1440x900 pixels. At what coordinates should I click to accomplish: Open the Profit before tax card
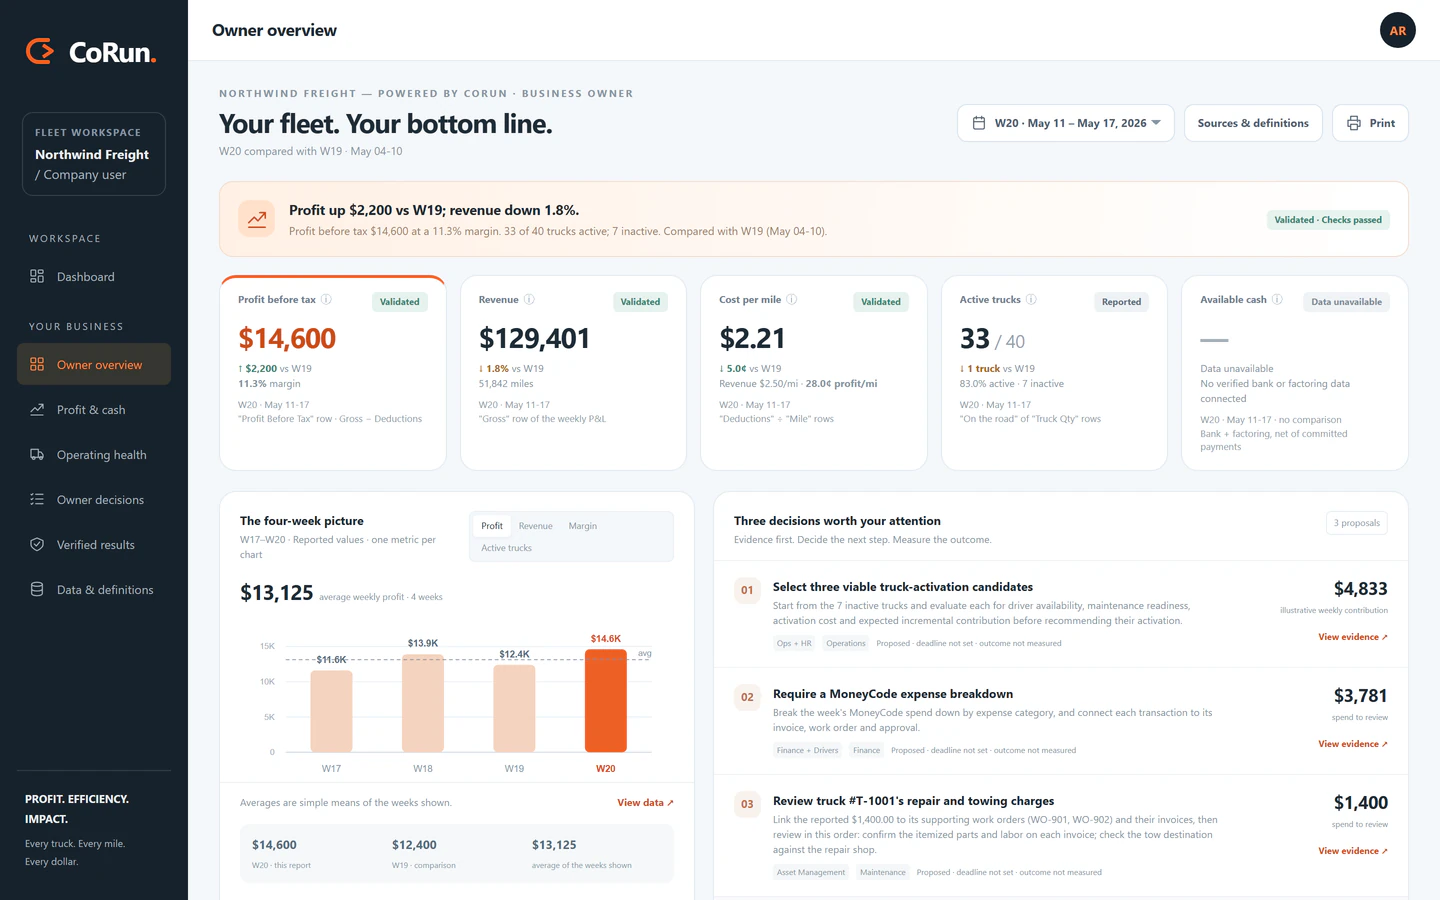pos(333,372)
